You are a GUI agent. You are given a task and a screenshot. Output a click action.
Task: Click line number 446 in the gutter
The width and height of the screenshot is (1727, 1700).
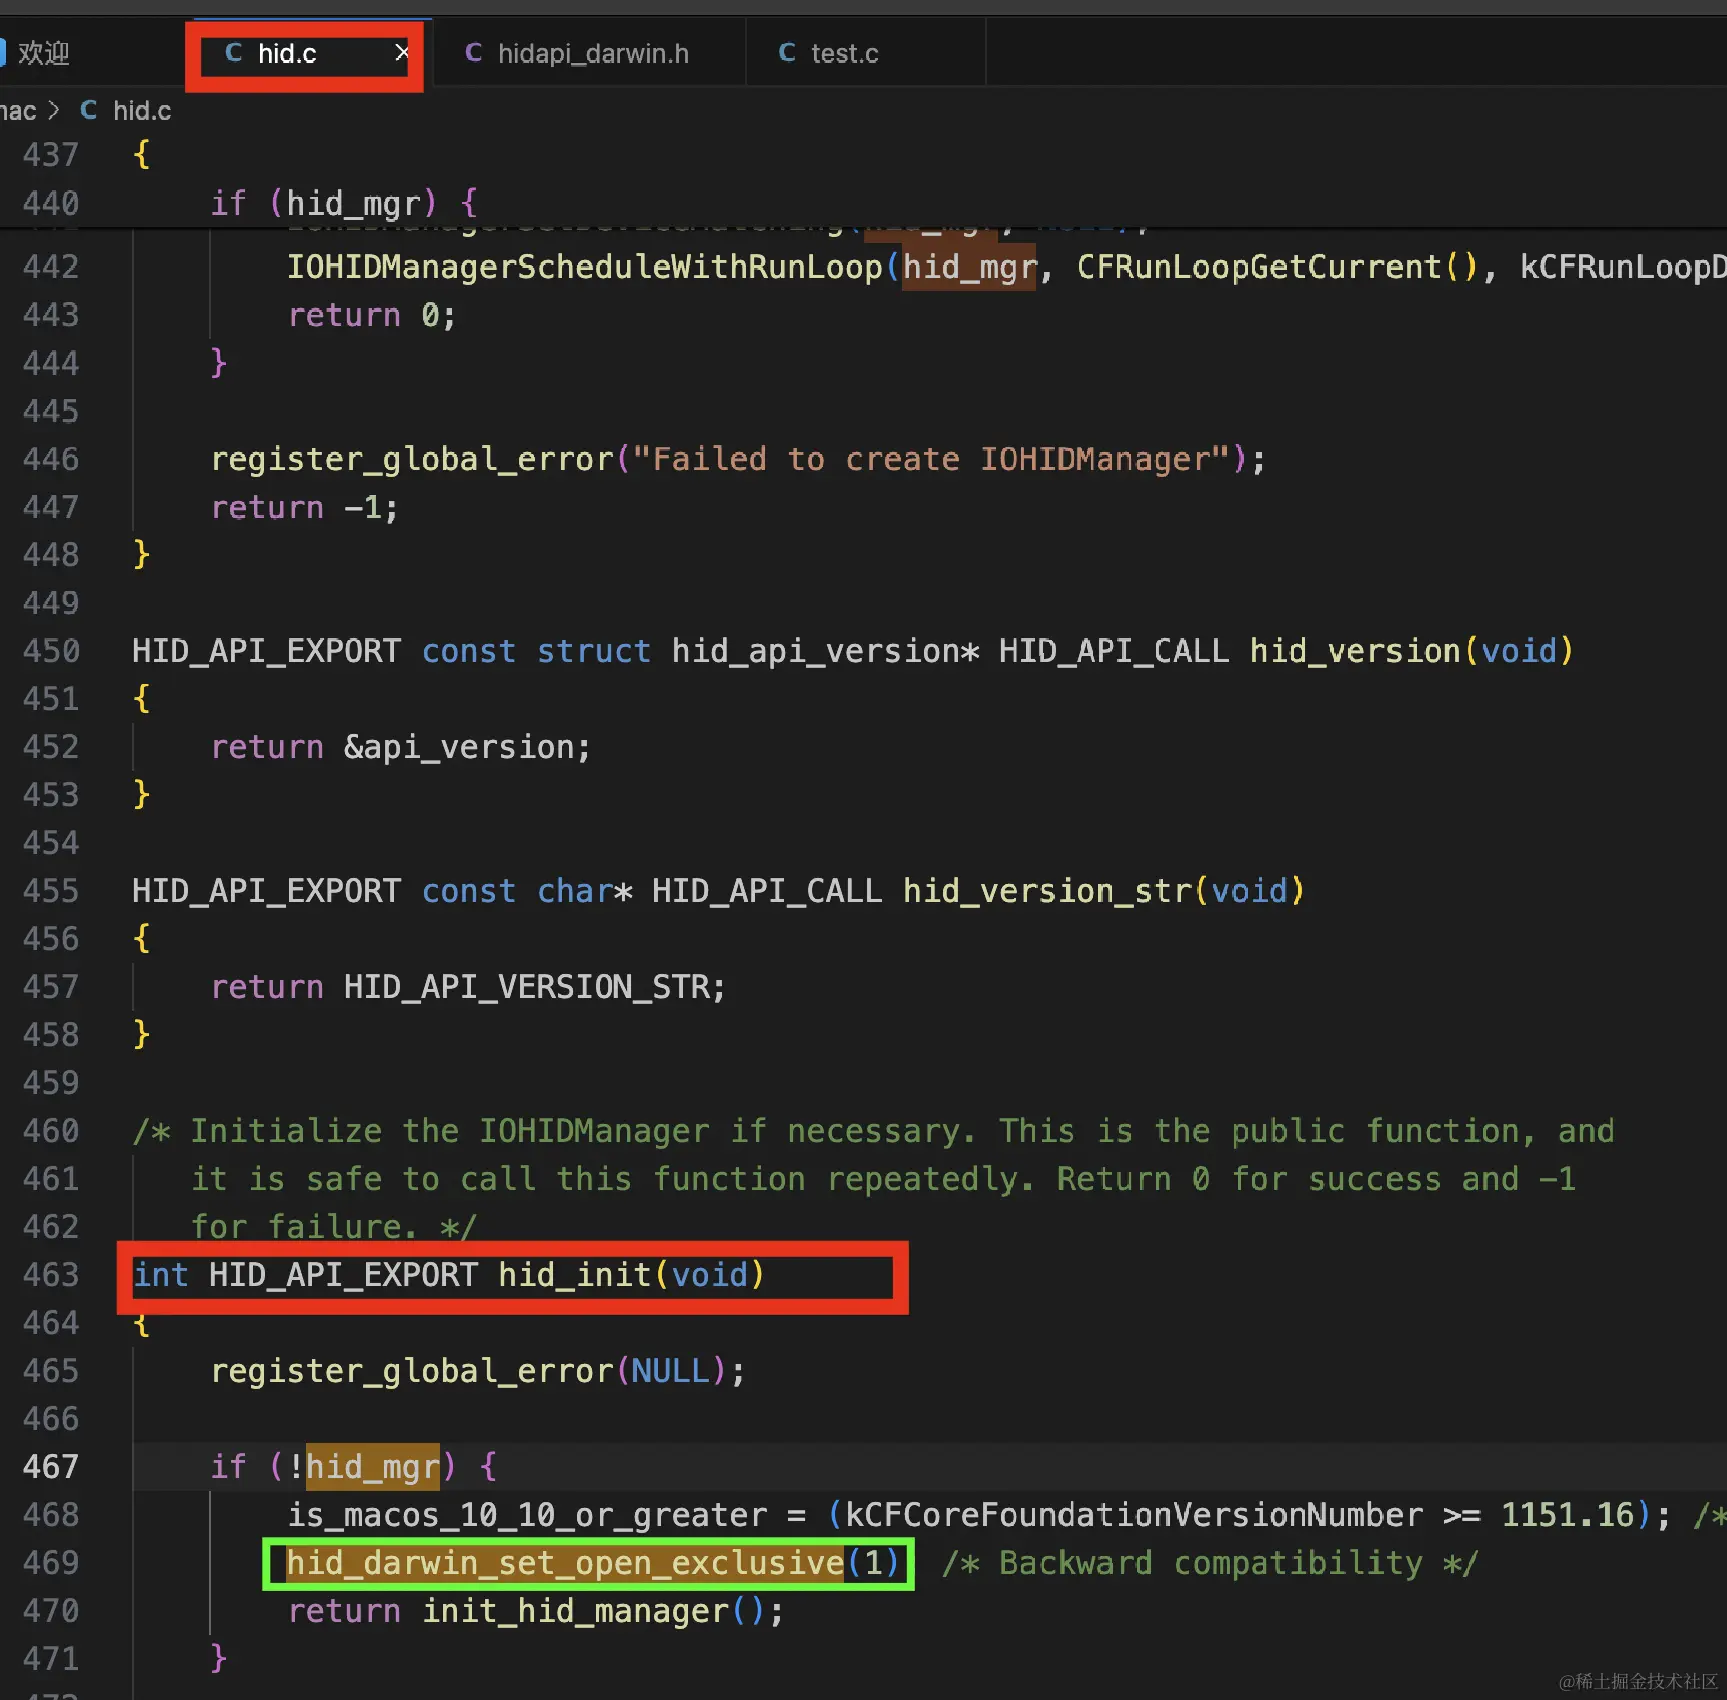(x=50, y=459)
